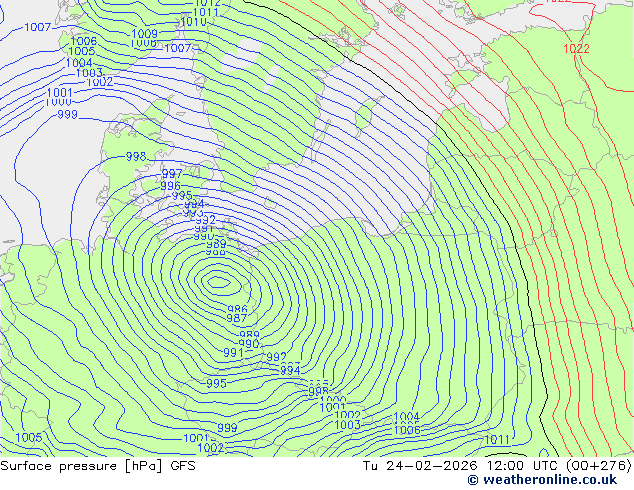This screenshot has width=634, height=490.
Task: Select the 991 isobar label
Action: 233,353
